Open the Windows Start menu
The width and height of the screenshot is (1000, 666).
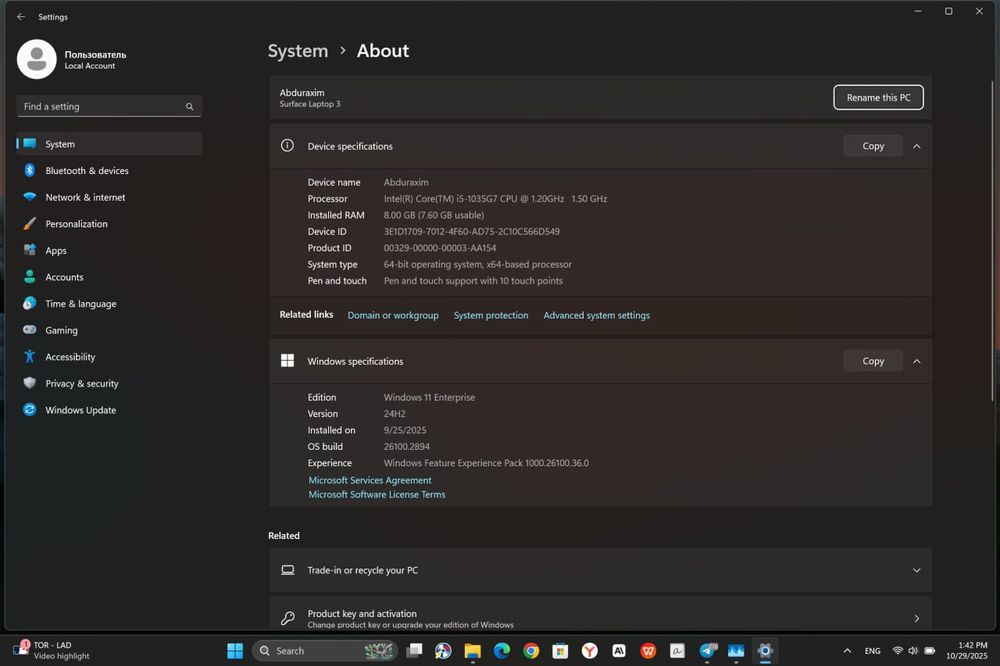point(235,651)
